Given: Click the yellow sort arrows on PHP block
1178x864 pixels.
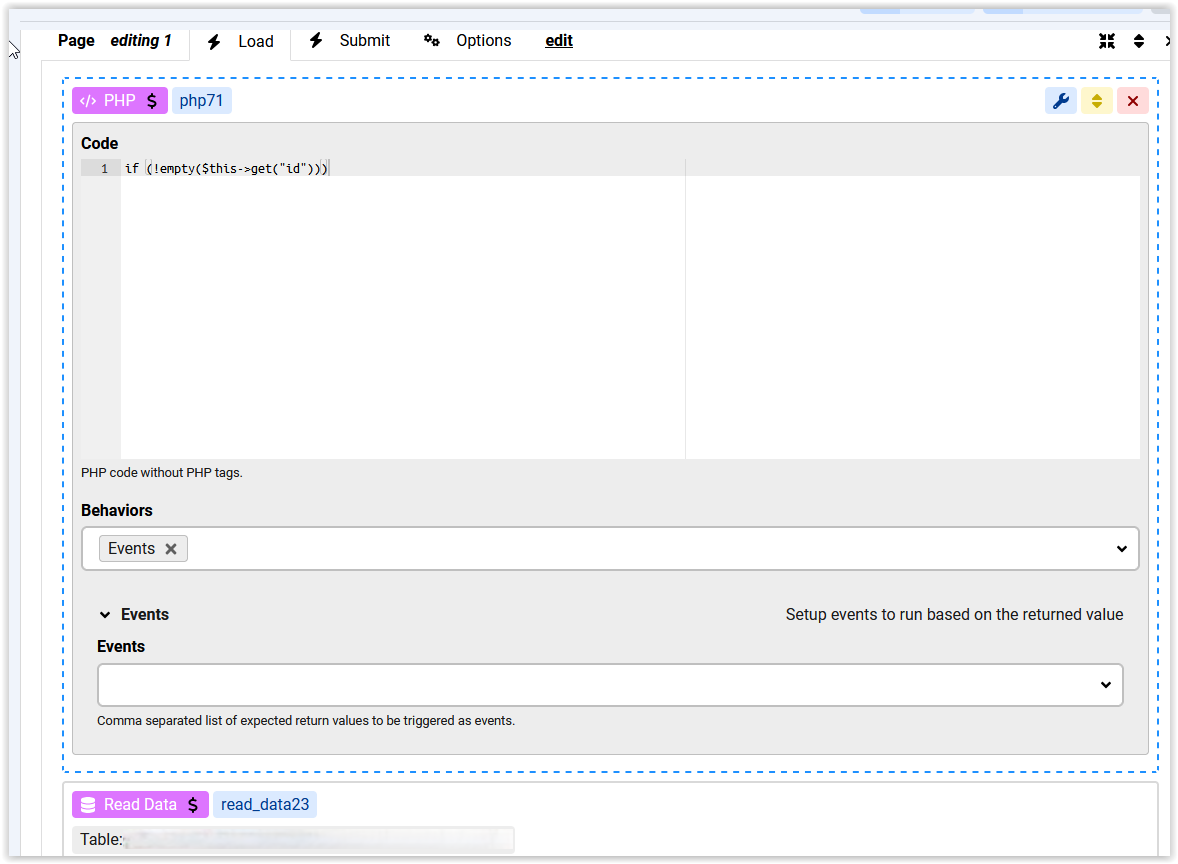Looking at the screenshot, I should coord(1096,101).
